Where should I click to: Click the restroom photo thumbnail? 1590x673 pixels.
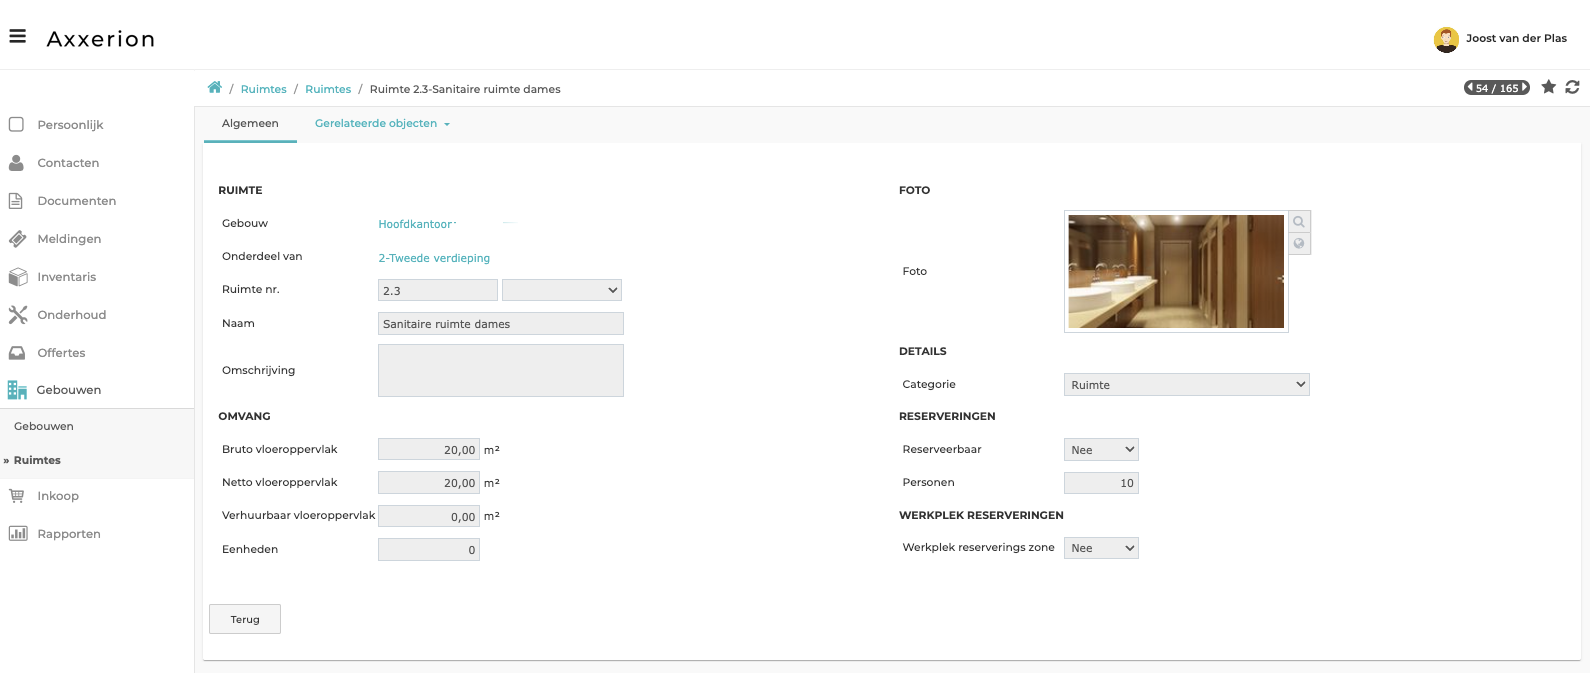pyautogui.click(x=1175, y=271)
